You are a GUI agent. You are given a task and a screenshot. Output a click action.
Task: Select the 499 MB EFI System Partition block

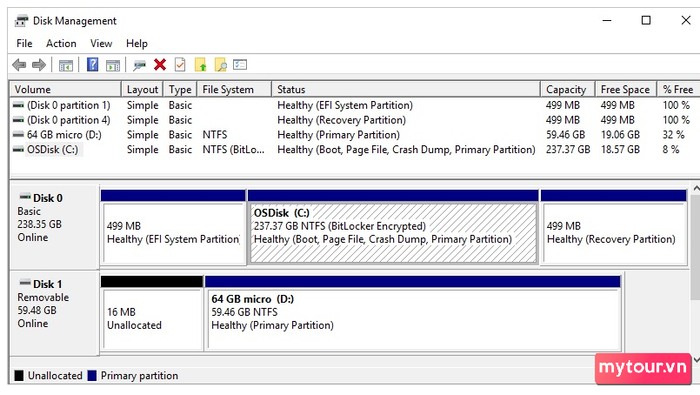pos(173,228)
